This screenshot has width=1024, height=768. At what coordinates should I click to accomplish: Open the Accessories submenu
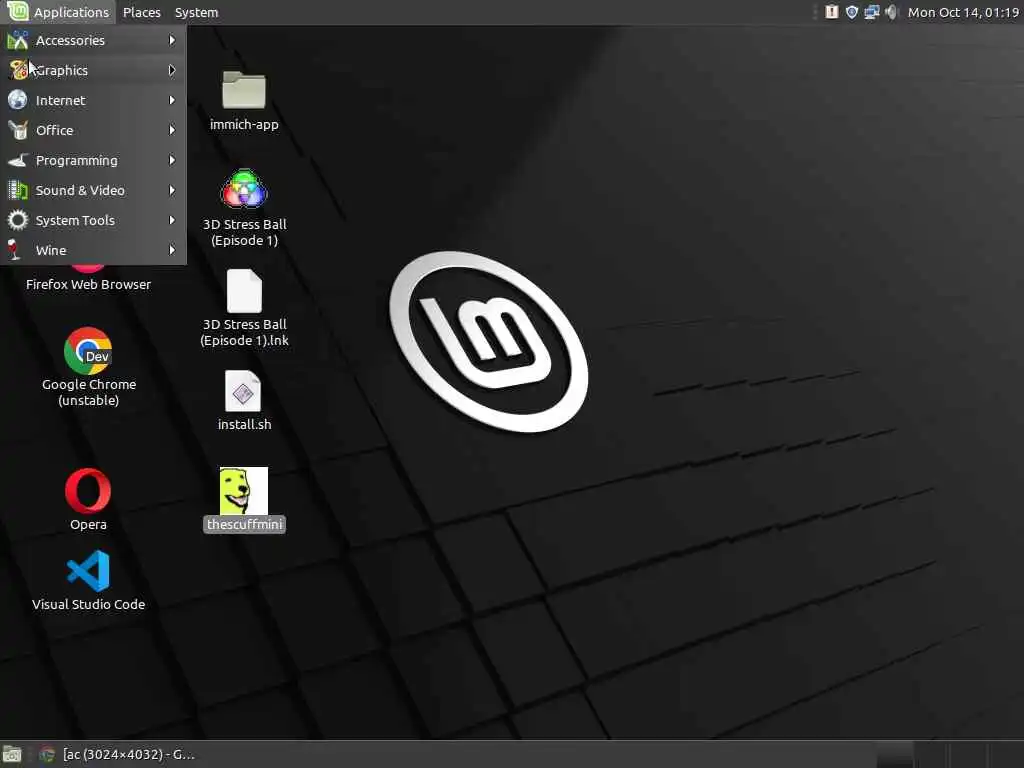click(93, 40)
